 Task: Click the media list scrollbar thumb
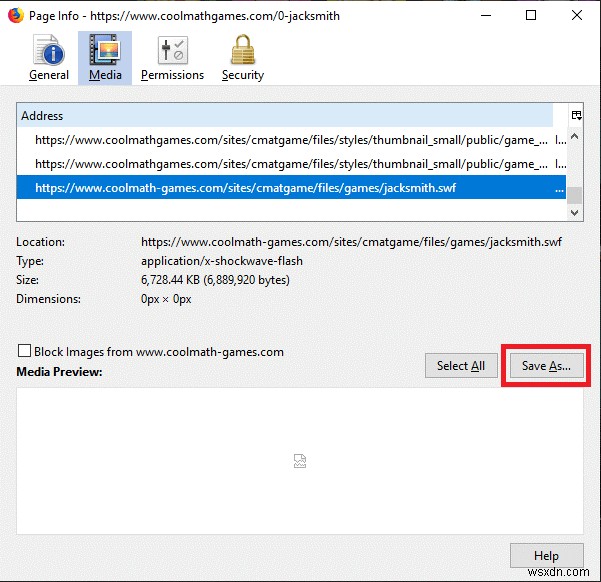click(x=574, y=196)
